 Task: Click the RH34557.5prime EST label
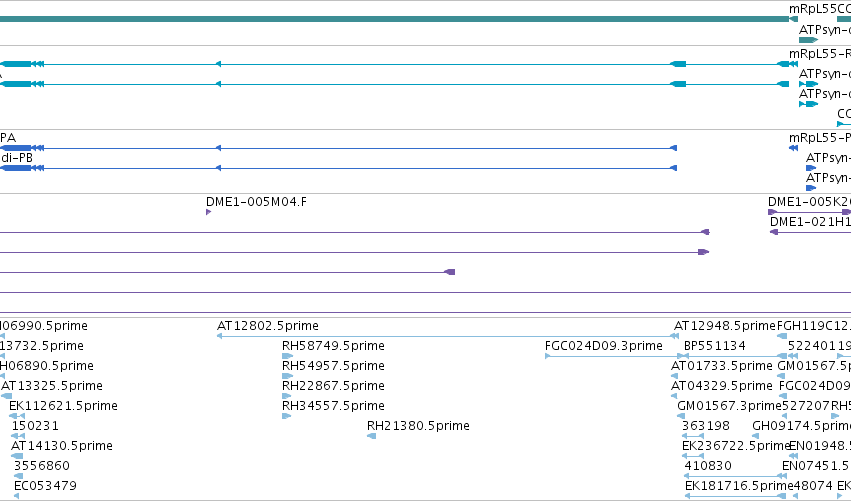pyautogui.click(x=333, y=406)
